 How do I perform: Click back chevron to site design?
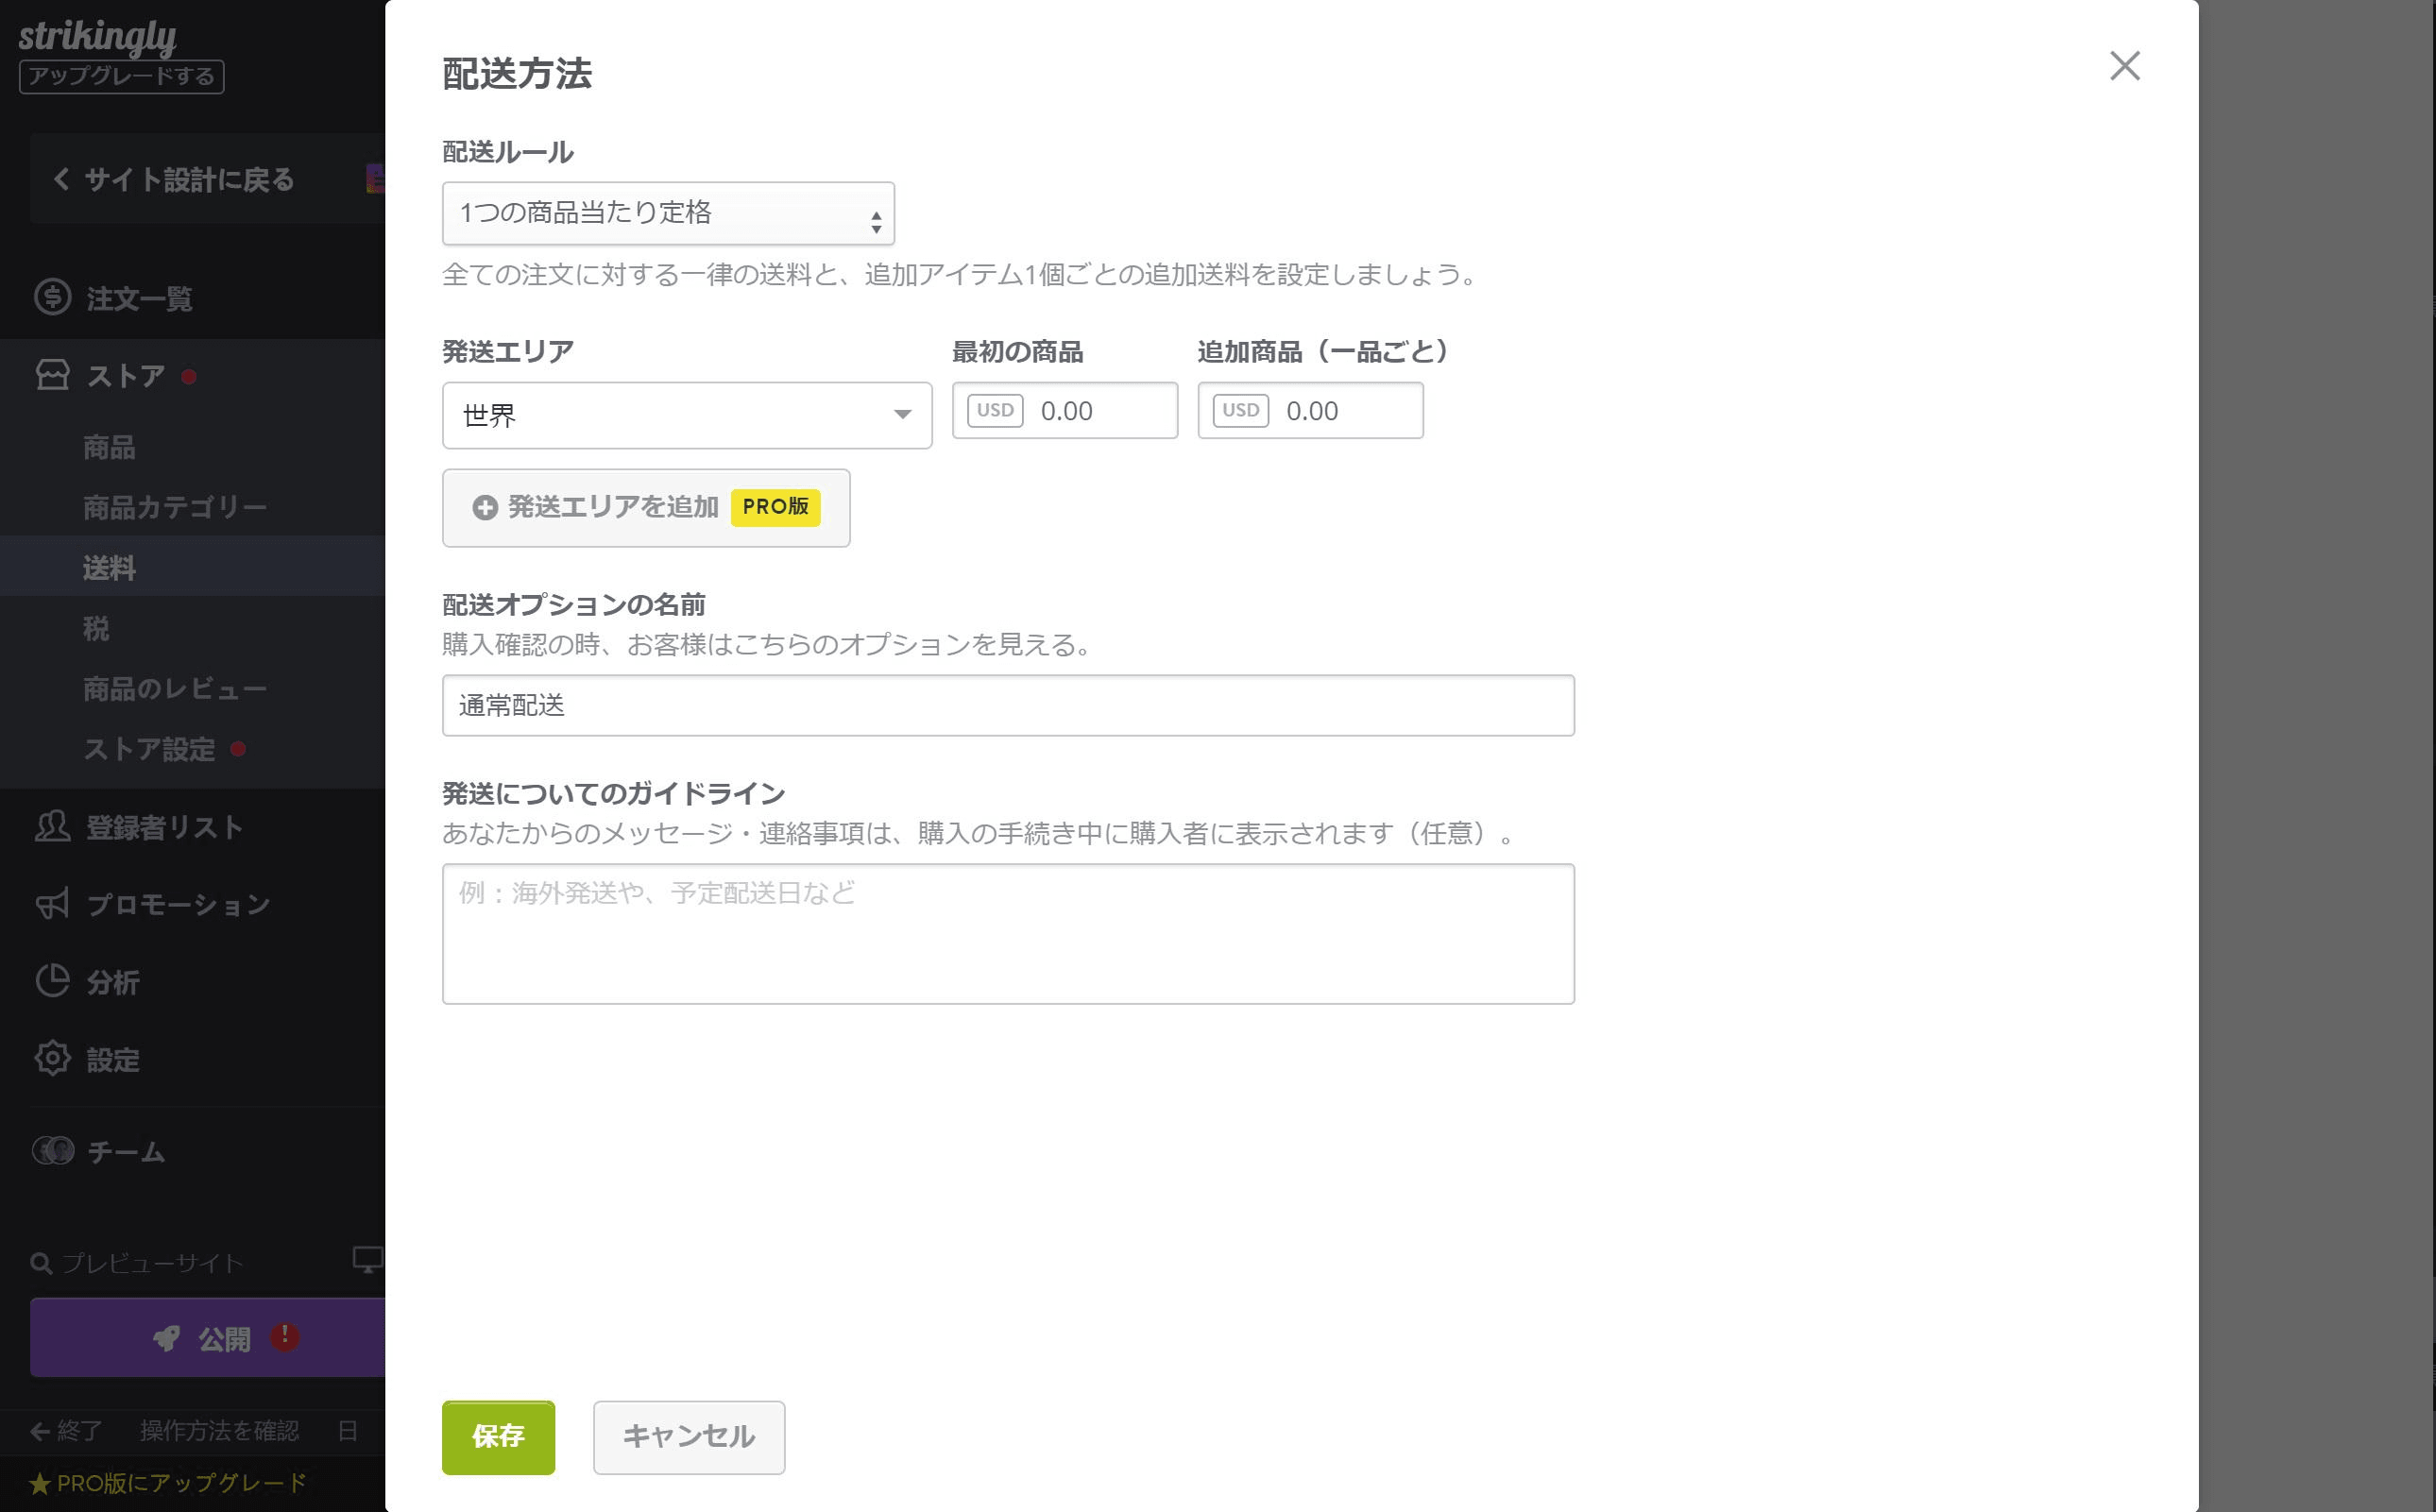[62, 179]
